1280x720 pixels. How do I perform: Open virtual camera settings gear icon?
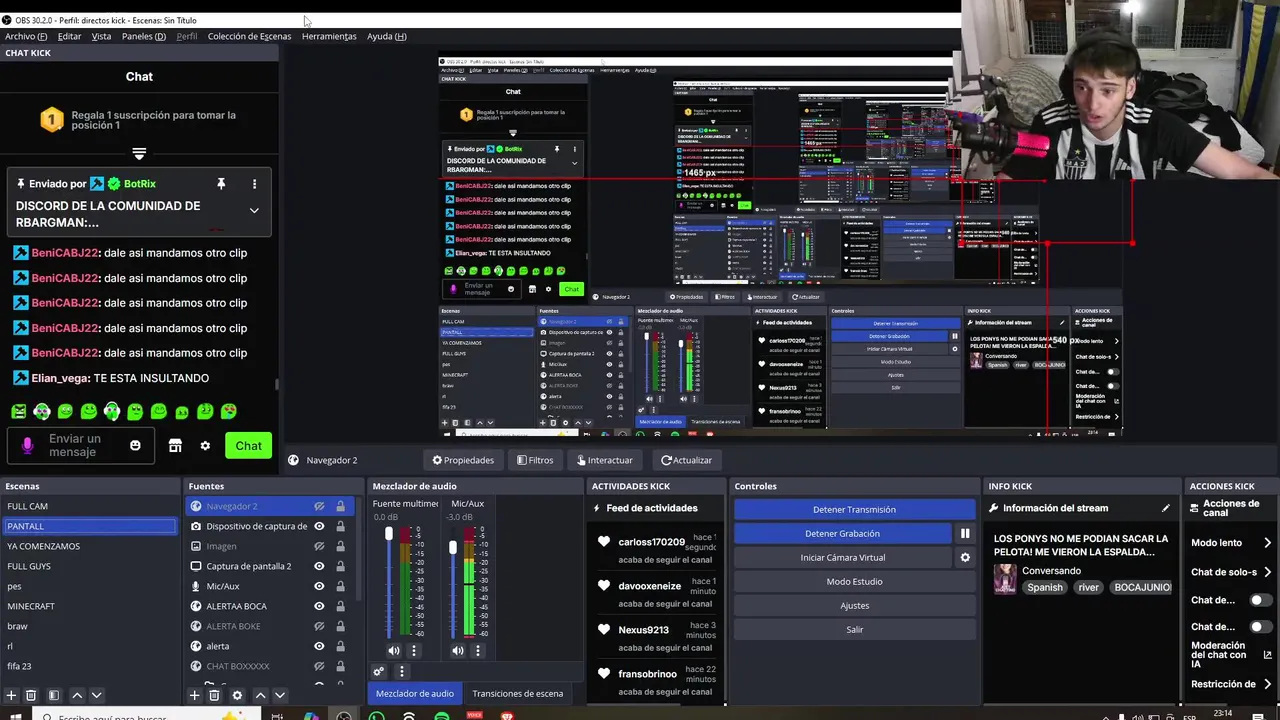pyautogui.click(x=965, y=558)
